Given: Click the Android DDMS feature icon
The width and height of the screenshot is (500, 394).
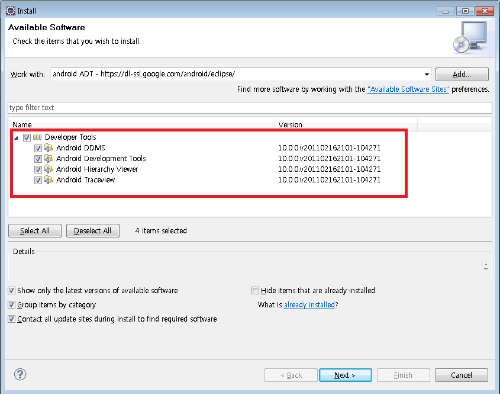Looking at the screenshot, I should click(x=48, y=148).
